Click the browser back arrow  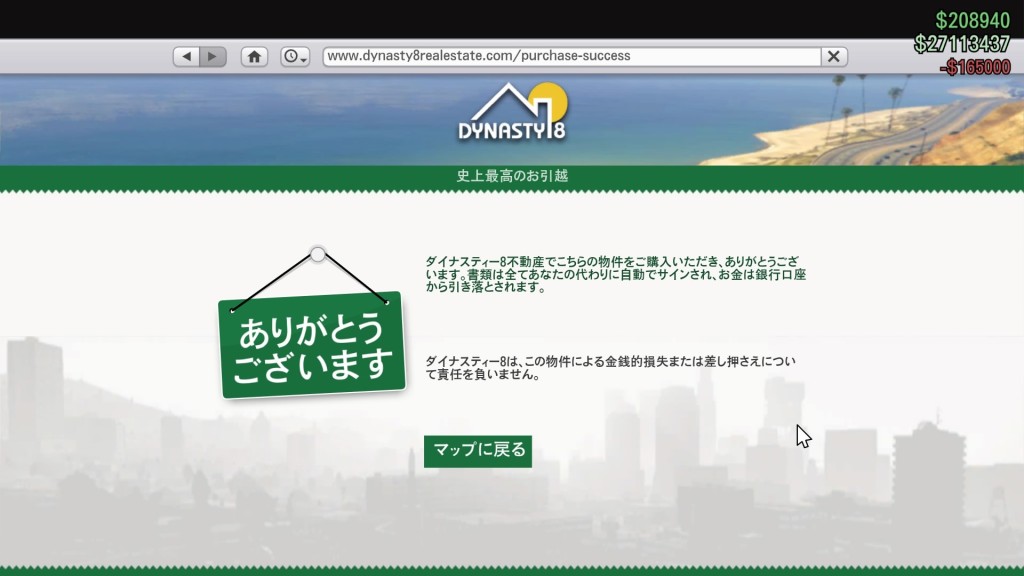(186, 57)
